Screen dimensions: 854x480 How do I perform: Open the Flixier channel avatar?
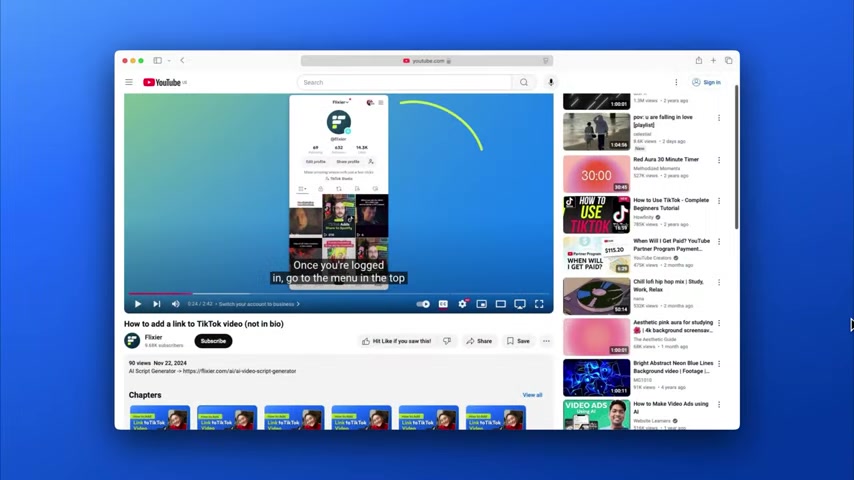pos(132,341)
